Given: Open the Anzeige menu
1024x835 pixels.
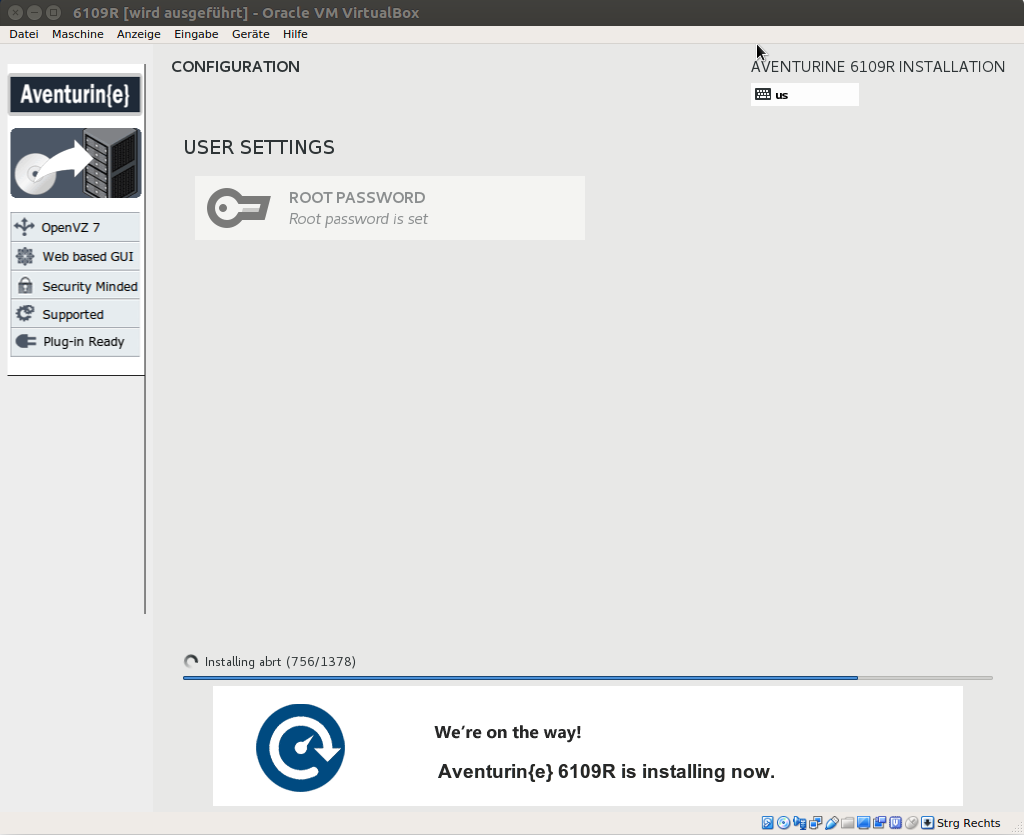Looking at the screenshot, I should pyautogui.click(x=138, y=34).
